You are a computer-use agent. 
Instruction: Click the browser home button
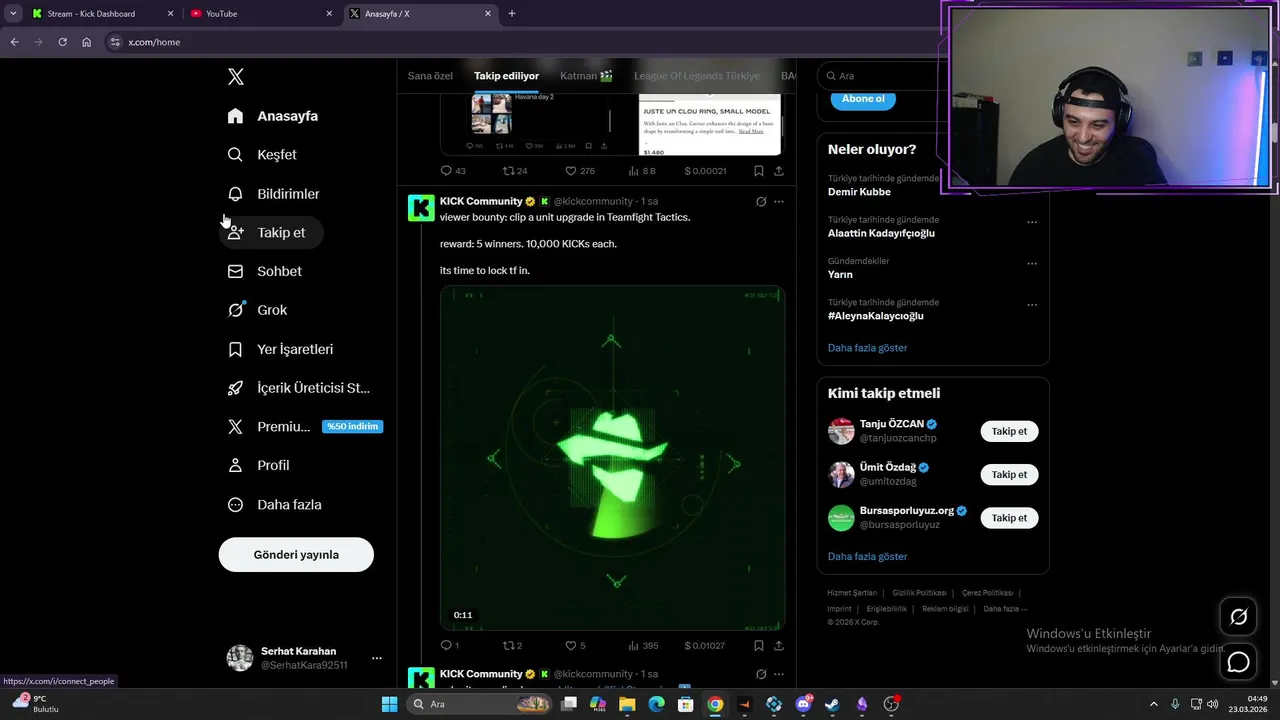pos(87,42)
